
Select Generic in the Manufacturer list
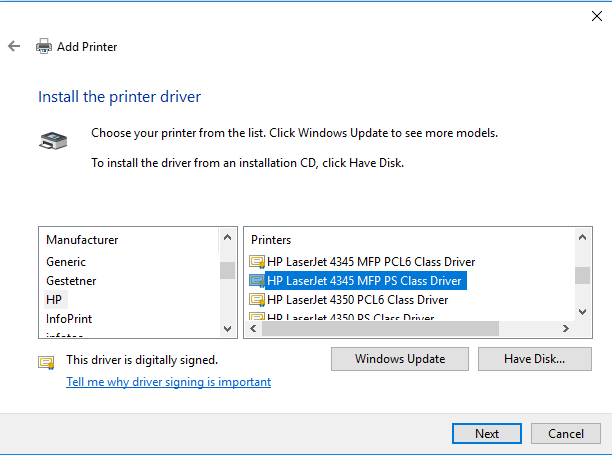(66, 261)
